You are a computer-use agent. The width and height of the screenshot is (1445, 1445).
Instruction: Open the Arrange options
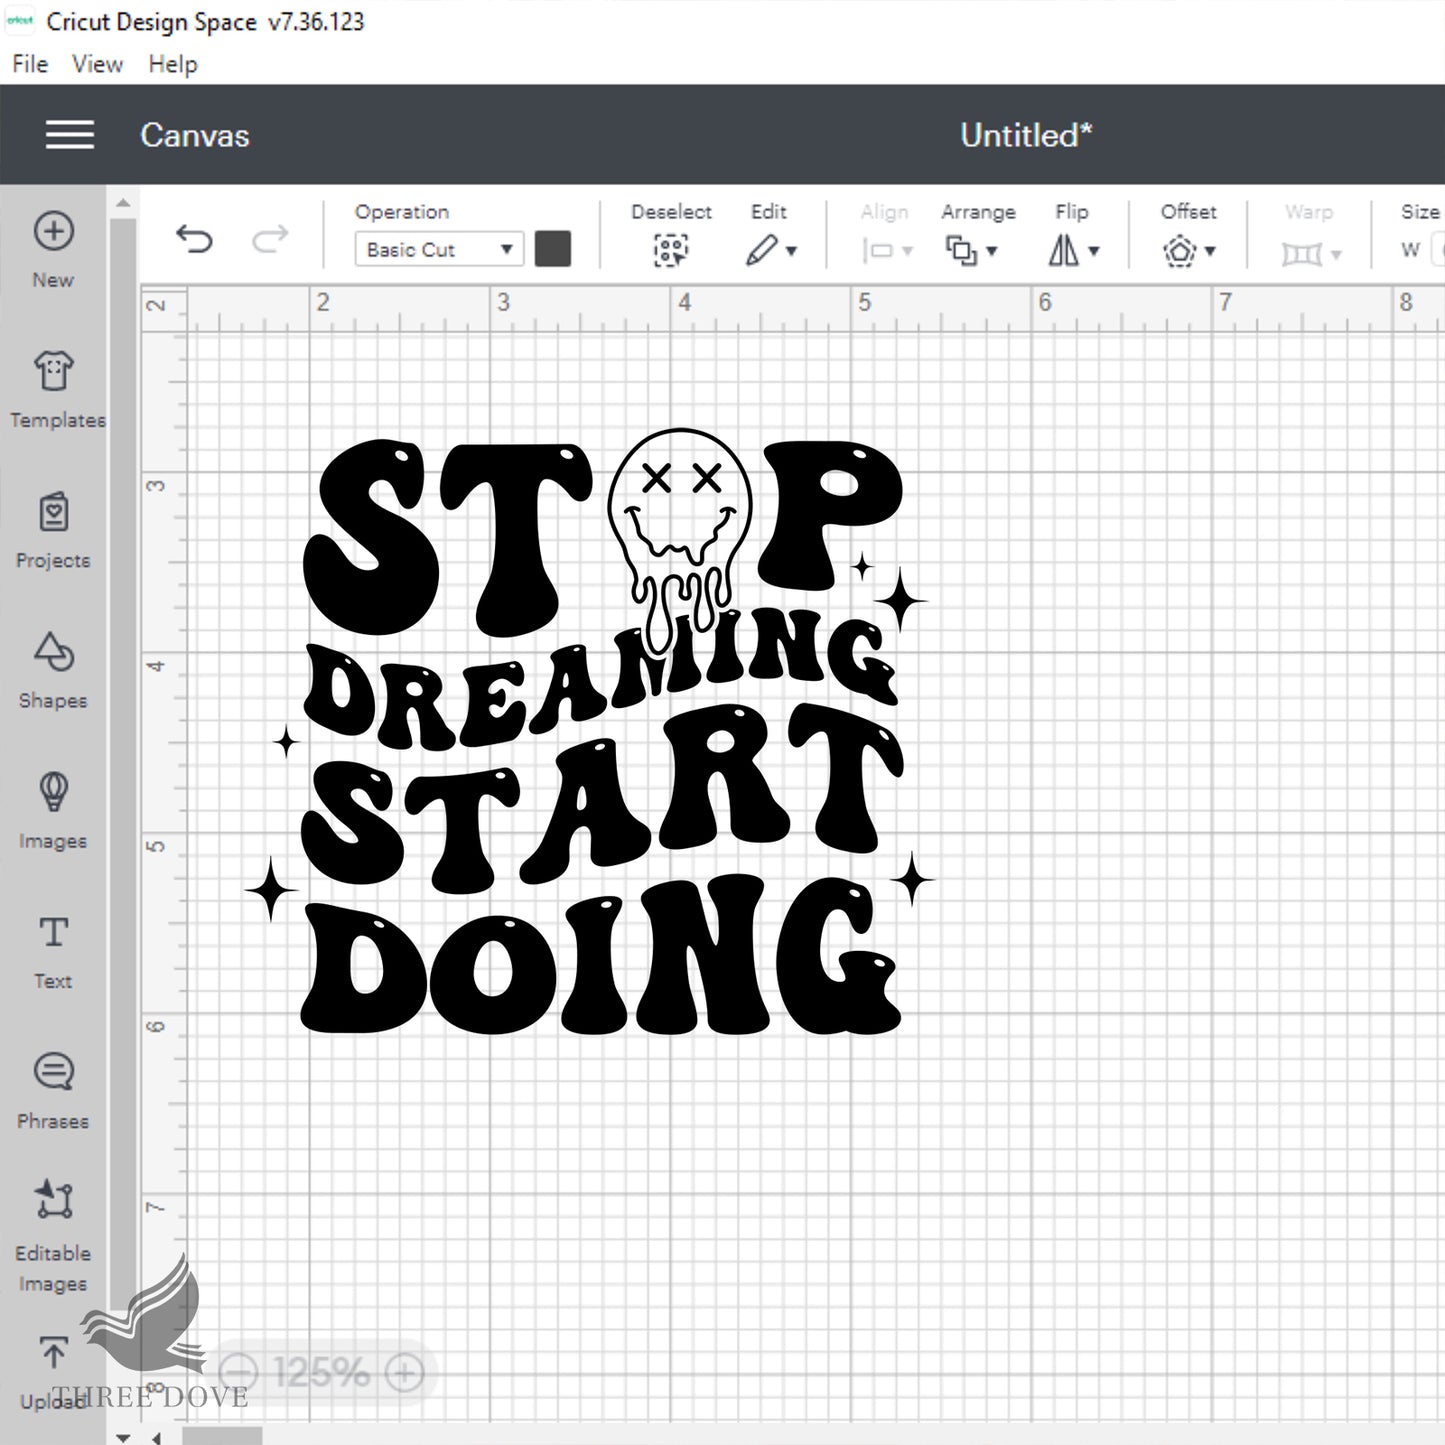pos(961,250)
